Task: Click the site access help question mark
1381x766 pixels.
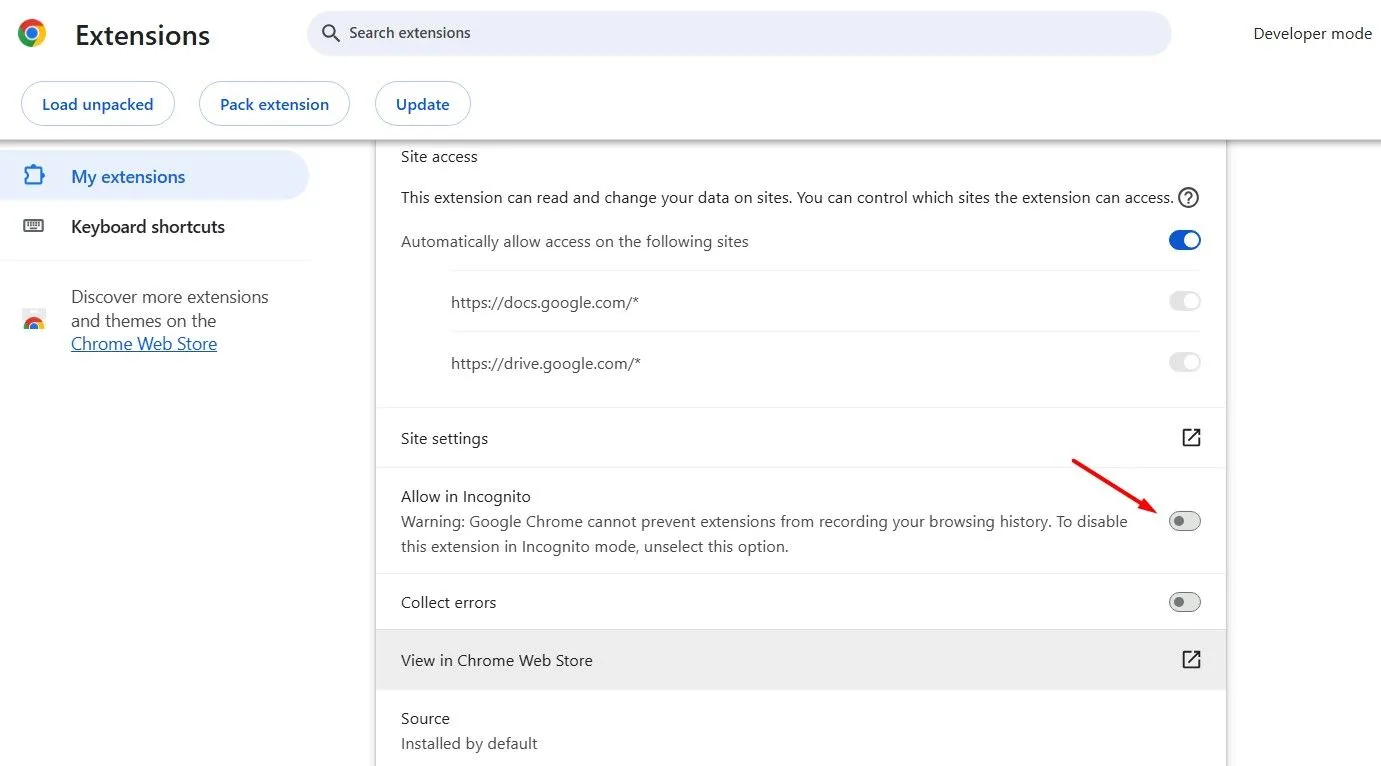Action: click(1187, 197)
